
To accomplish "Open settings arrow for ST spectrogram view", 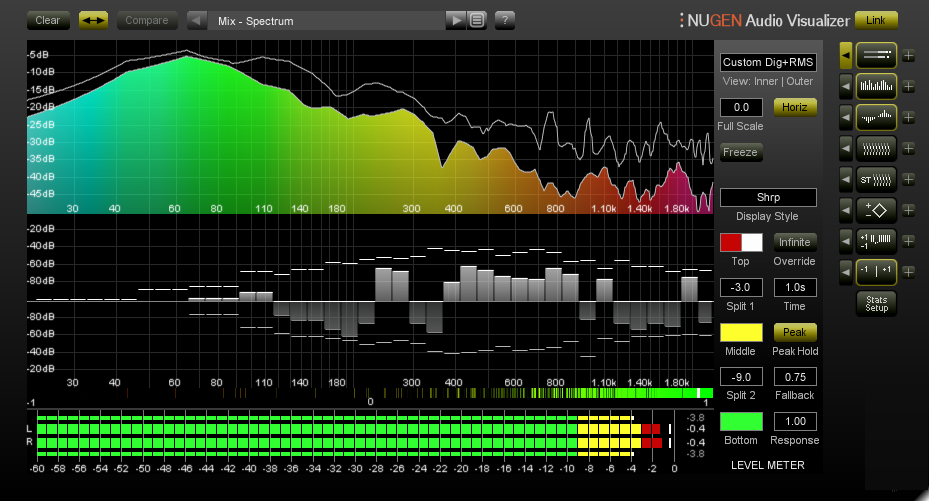I will tap(845, 179).
